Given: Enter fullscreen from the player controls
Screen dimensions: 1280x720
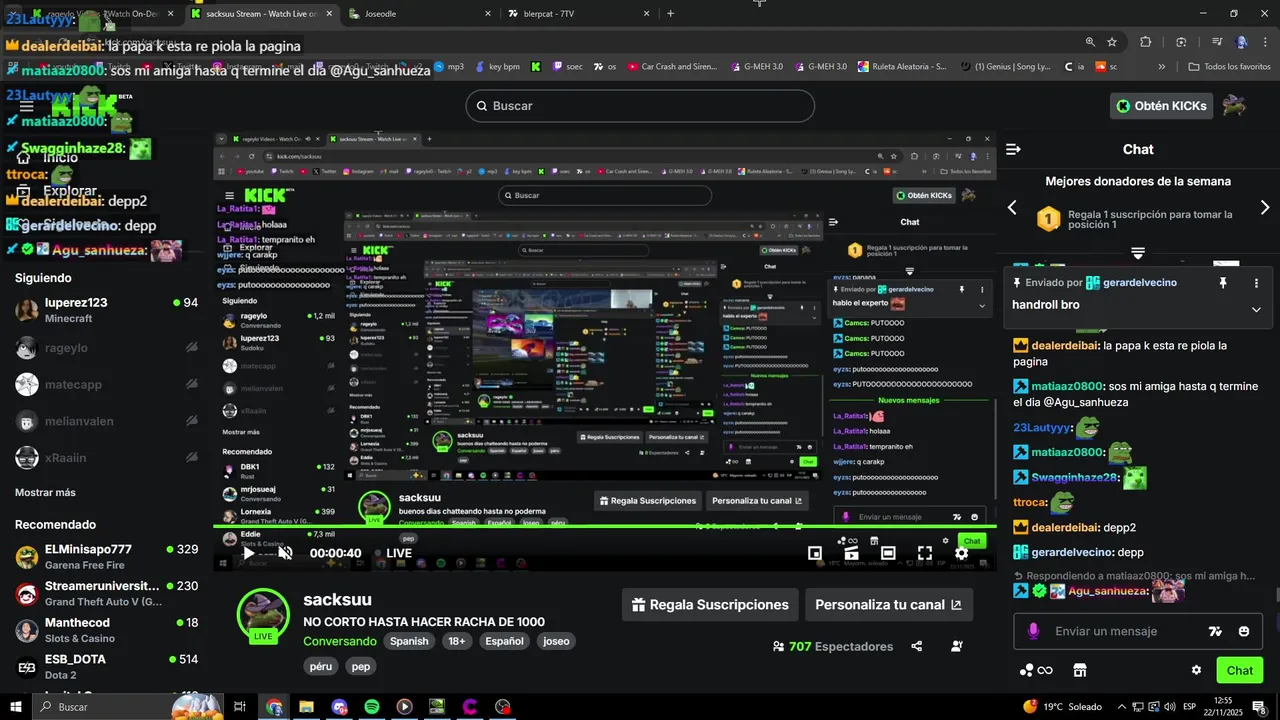Looking at the screenshot, I should [925, 553].
